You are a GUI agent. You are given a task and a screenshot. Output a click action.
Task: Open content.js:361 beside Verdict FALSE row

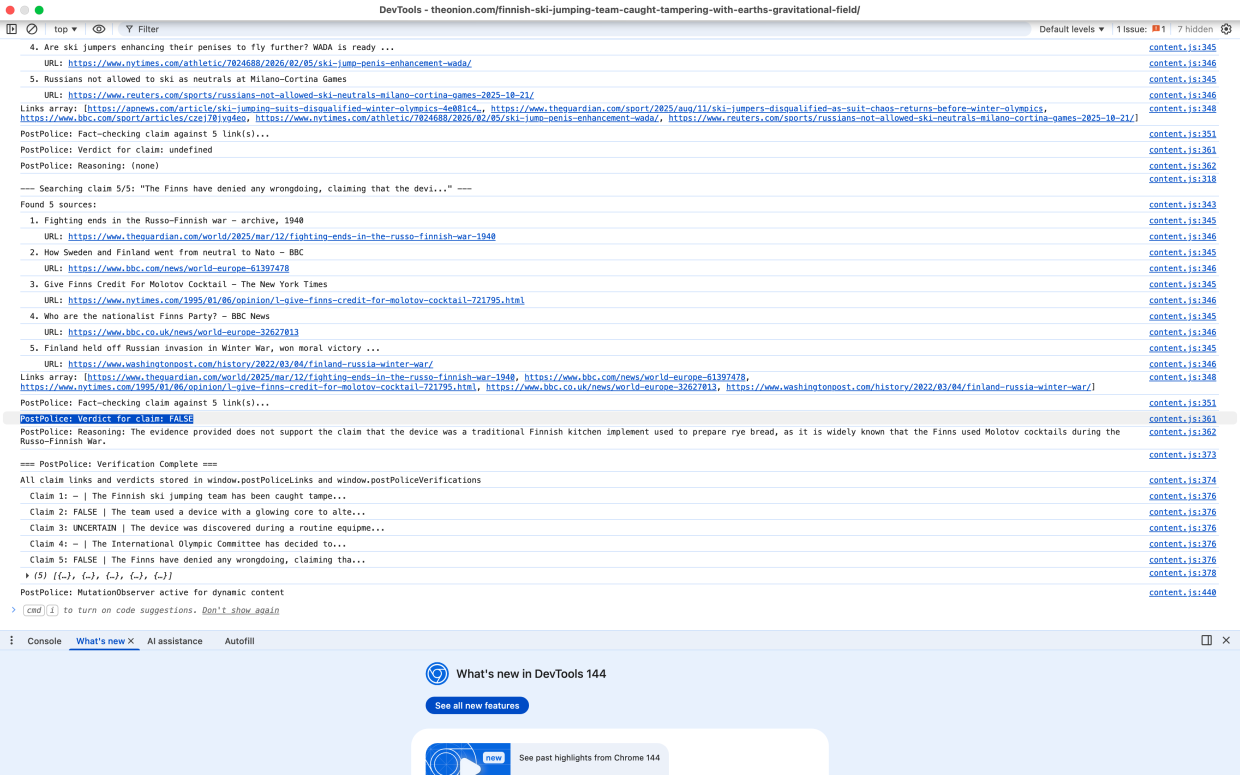[x=1183, y=419]
